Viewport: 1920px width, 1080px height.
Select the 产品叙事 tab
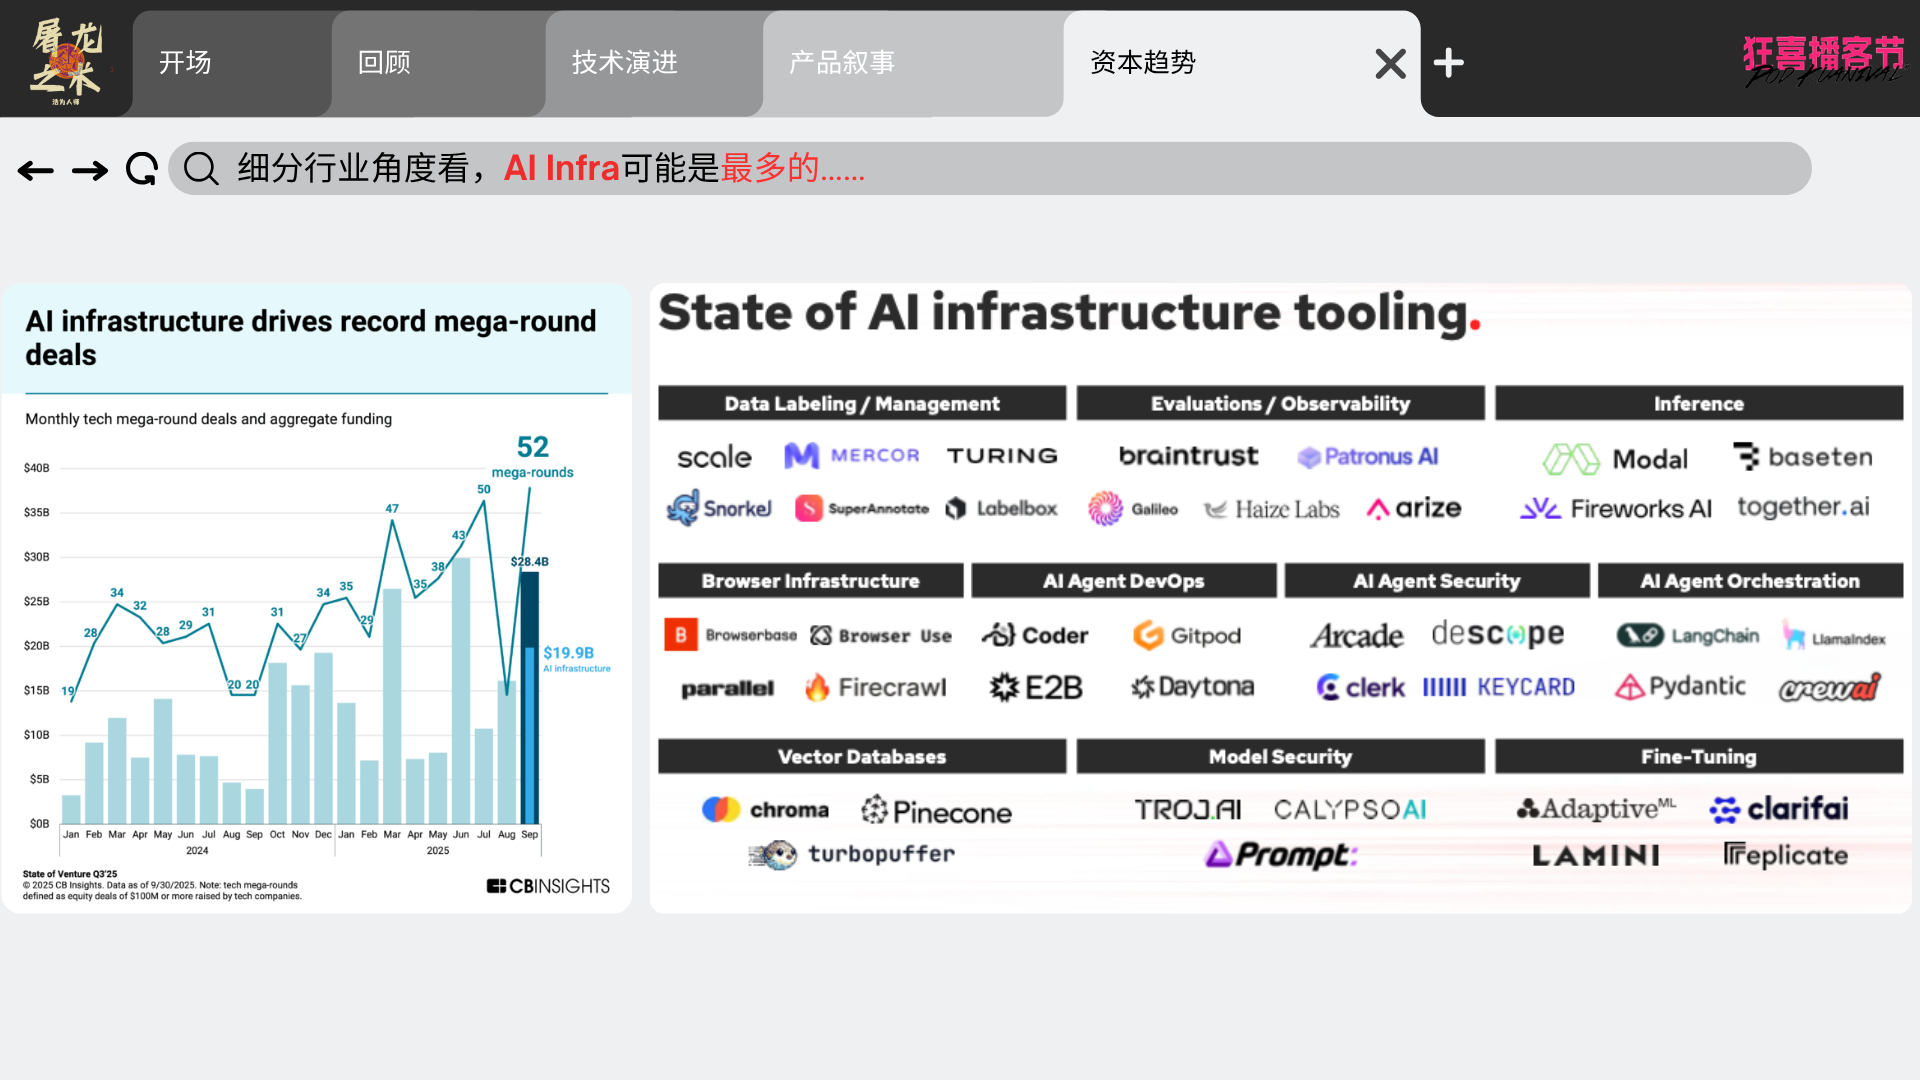(x=842, y=63)
